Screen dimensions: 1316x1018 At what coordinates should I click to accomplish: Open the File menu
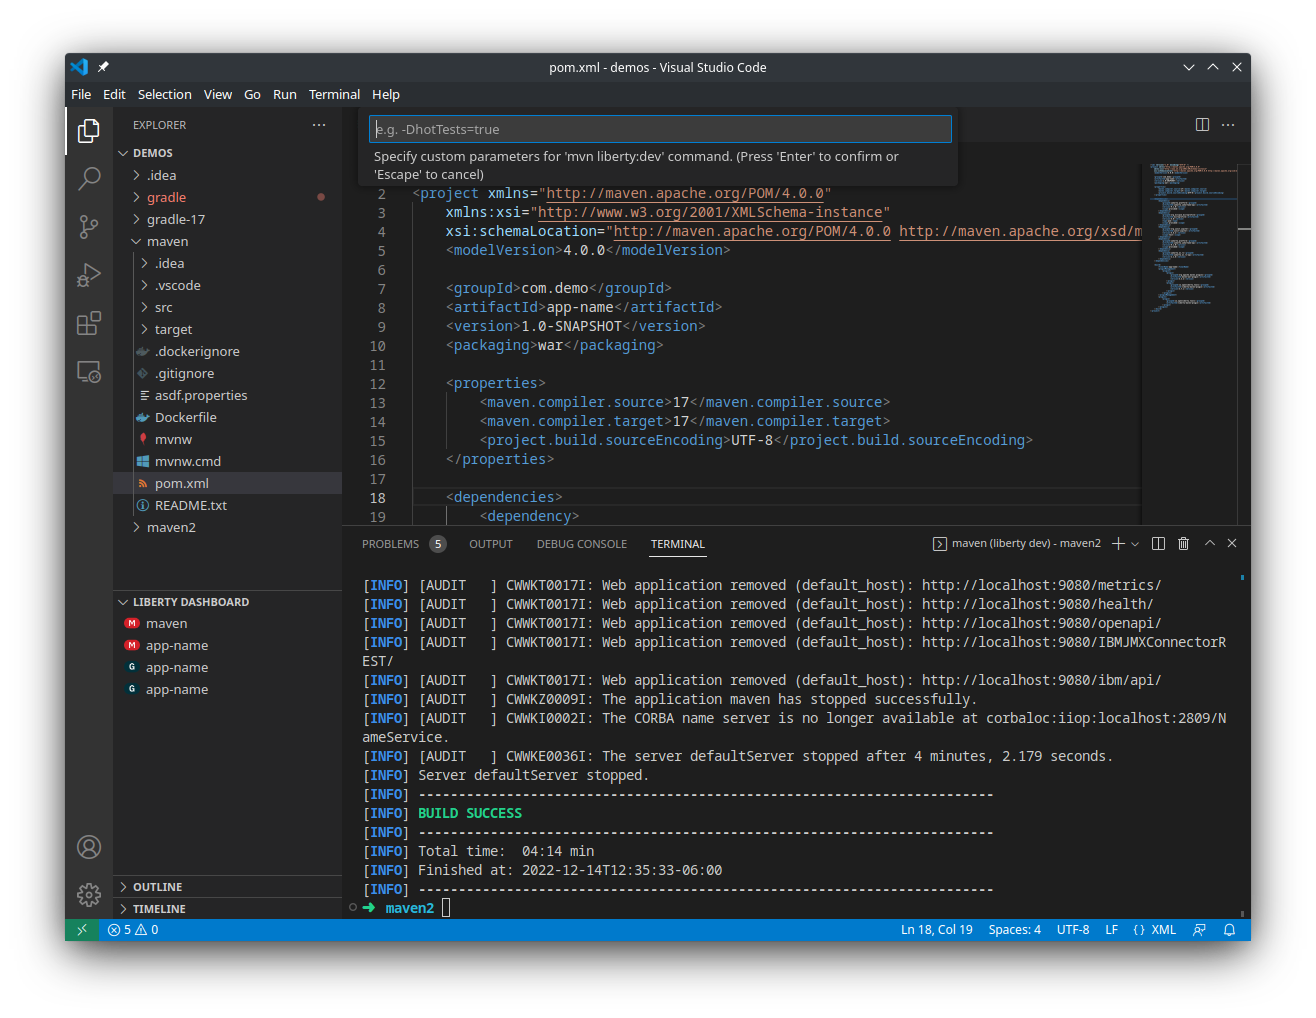coord(81,94)
